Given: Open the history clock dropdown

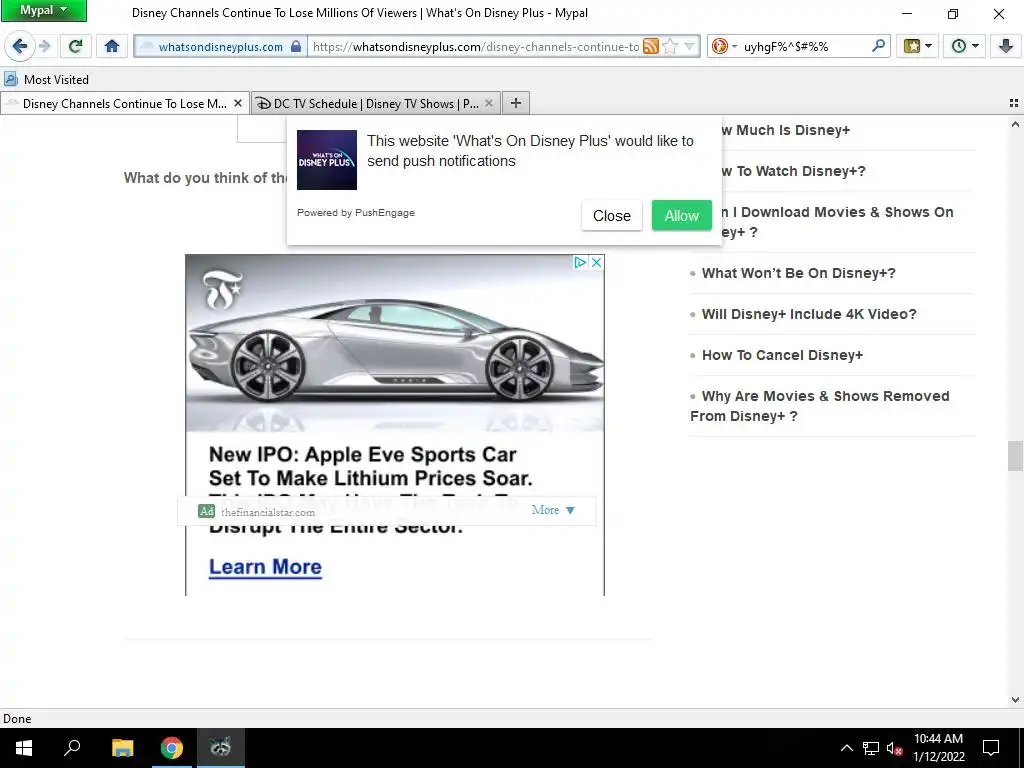Looking at the screenshot, I should 965,46.
